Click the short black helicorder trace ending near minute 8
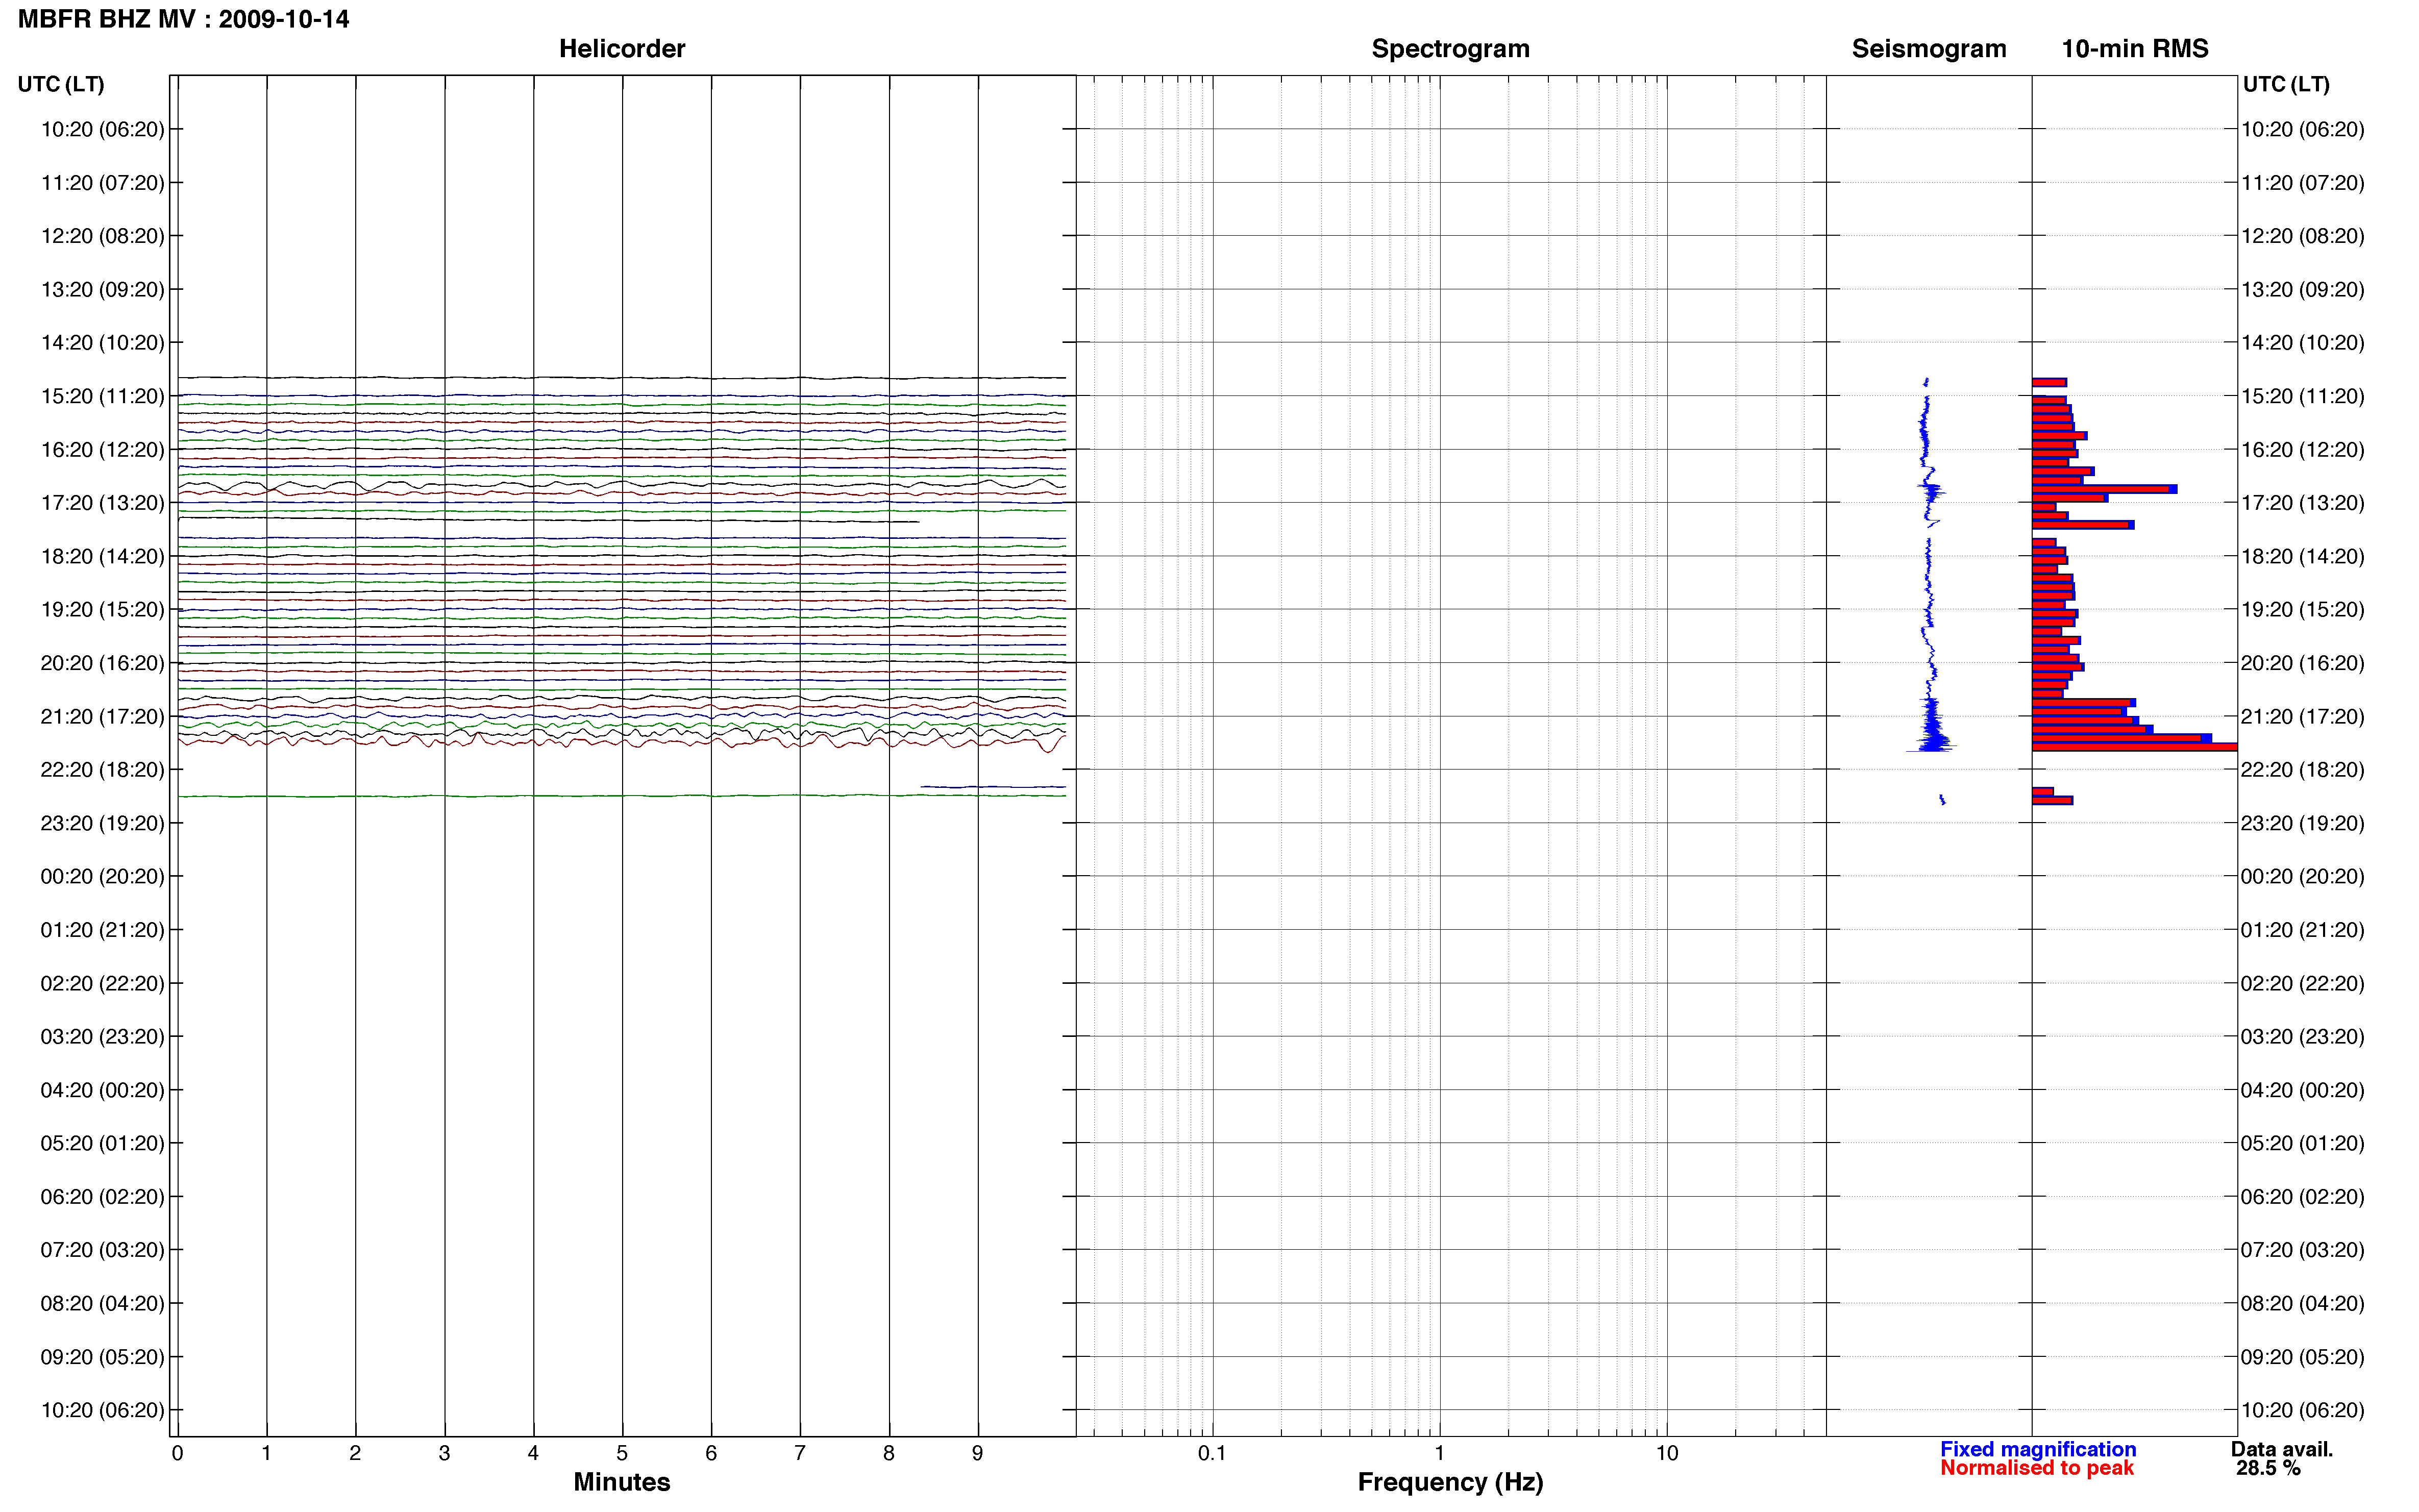The image size is (2419, 1512). click(x=548, y=520)
